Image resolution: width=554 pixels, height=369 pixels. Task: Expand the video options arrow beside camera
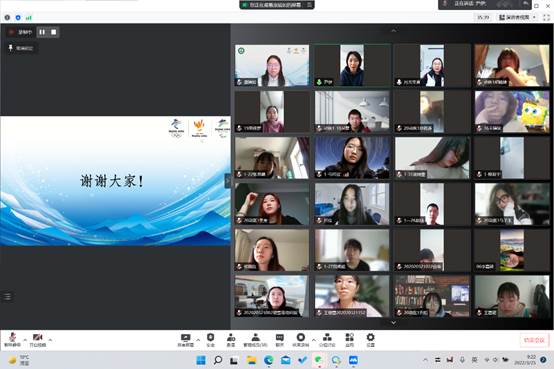click(50, 340)
